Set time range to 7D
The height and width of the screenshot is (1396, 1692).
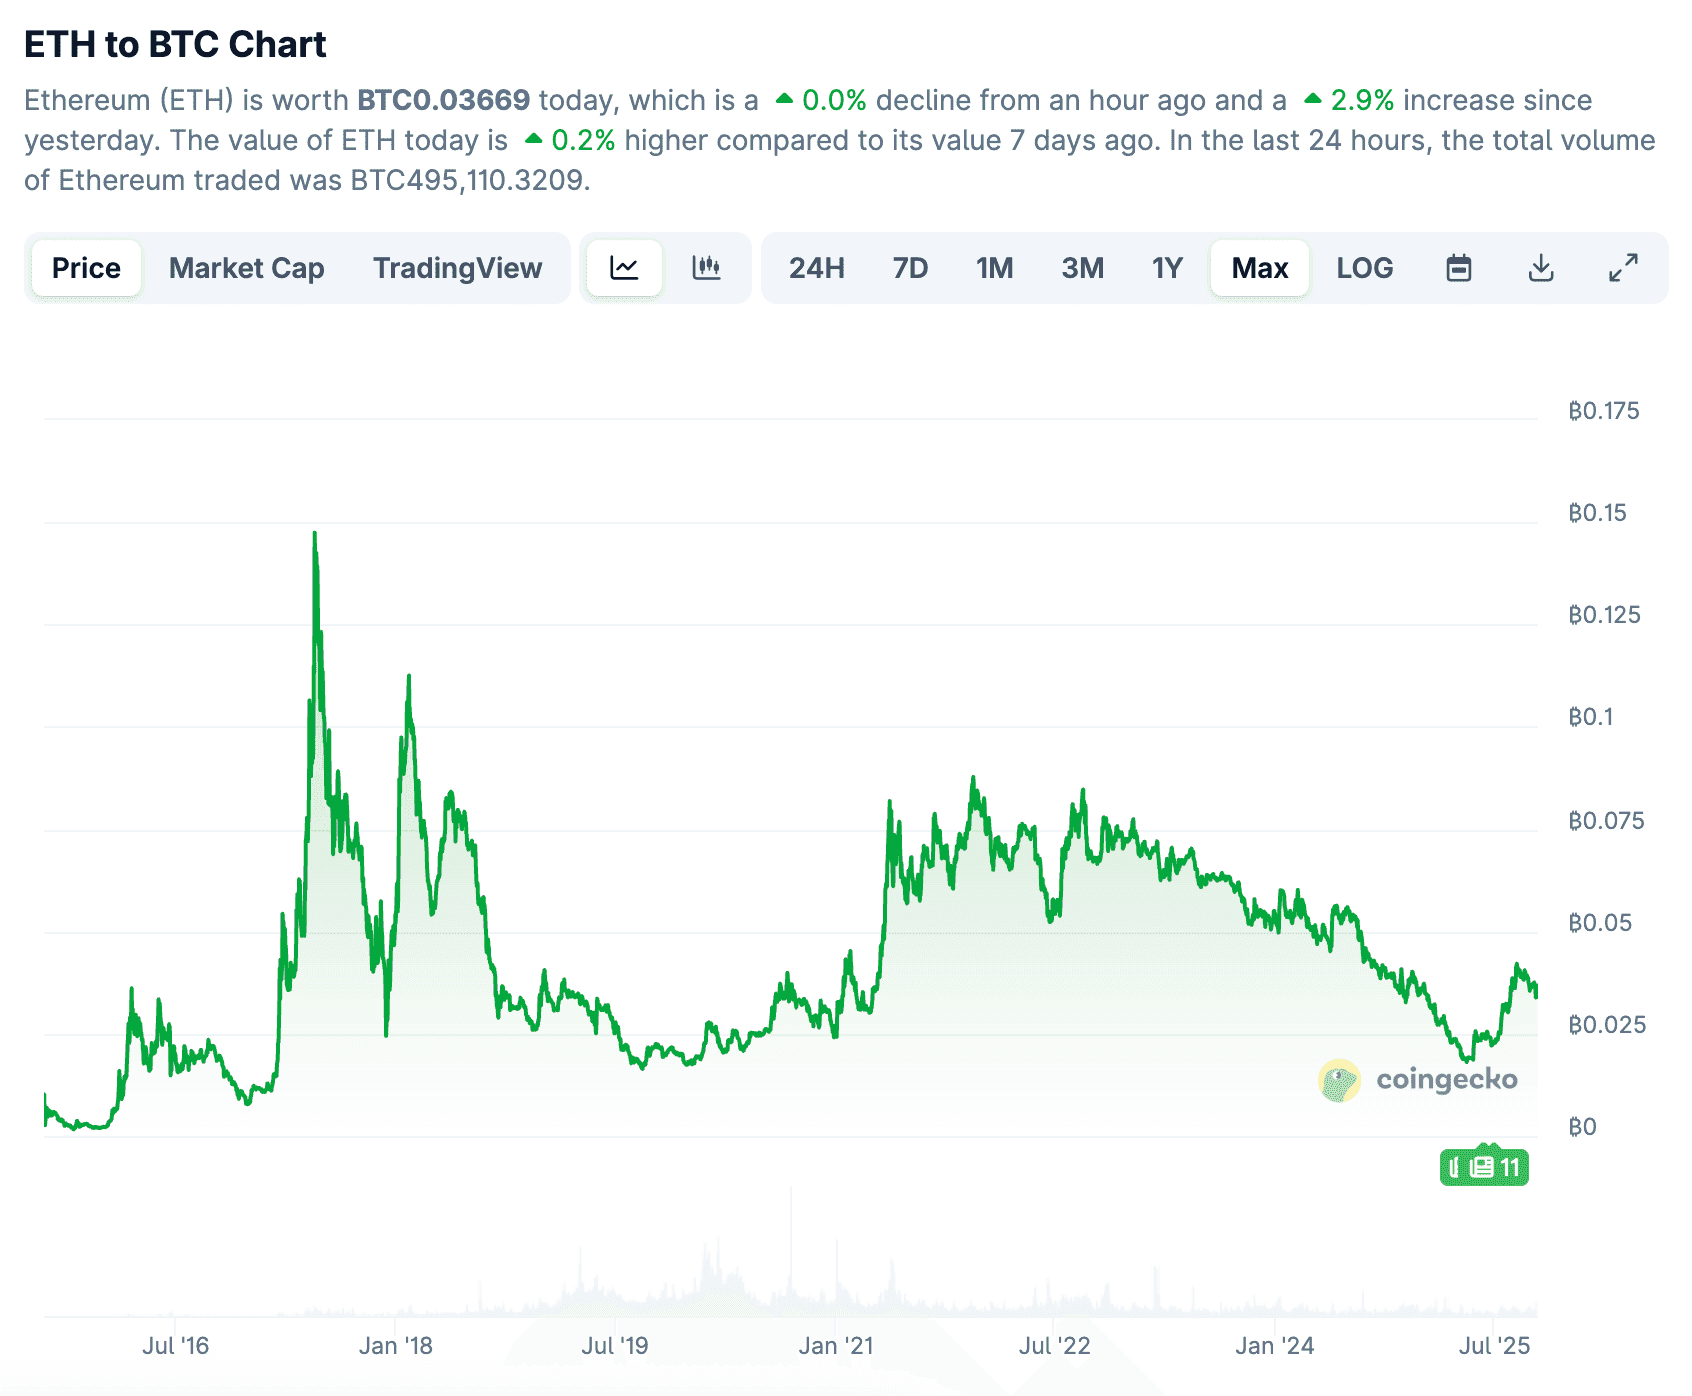pyautogui.click(x=910, y=268)
